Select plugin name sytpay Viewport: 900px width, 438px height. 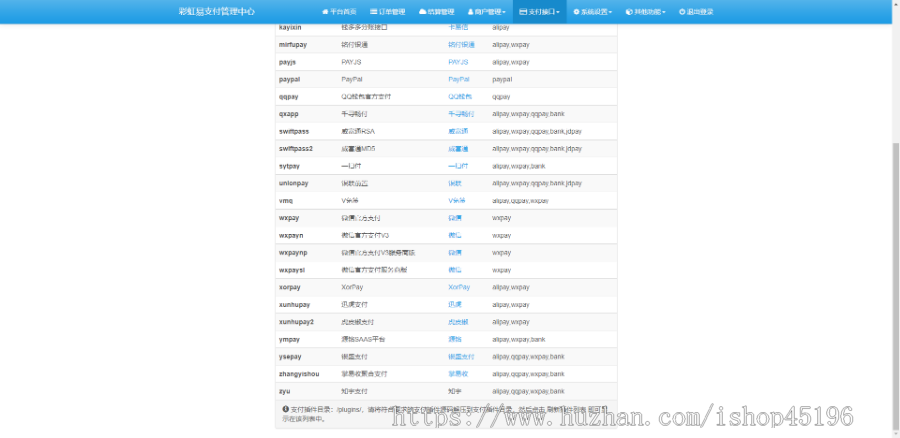coord(289,166)
